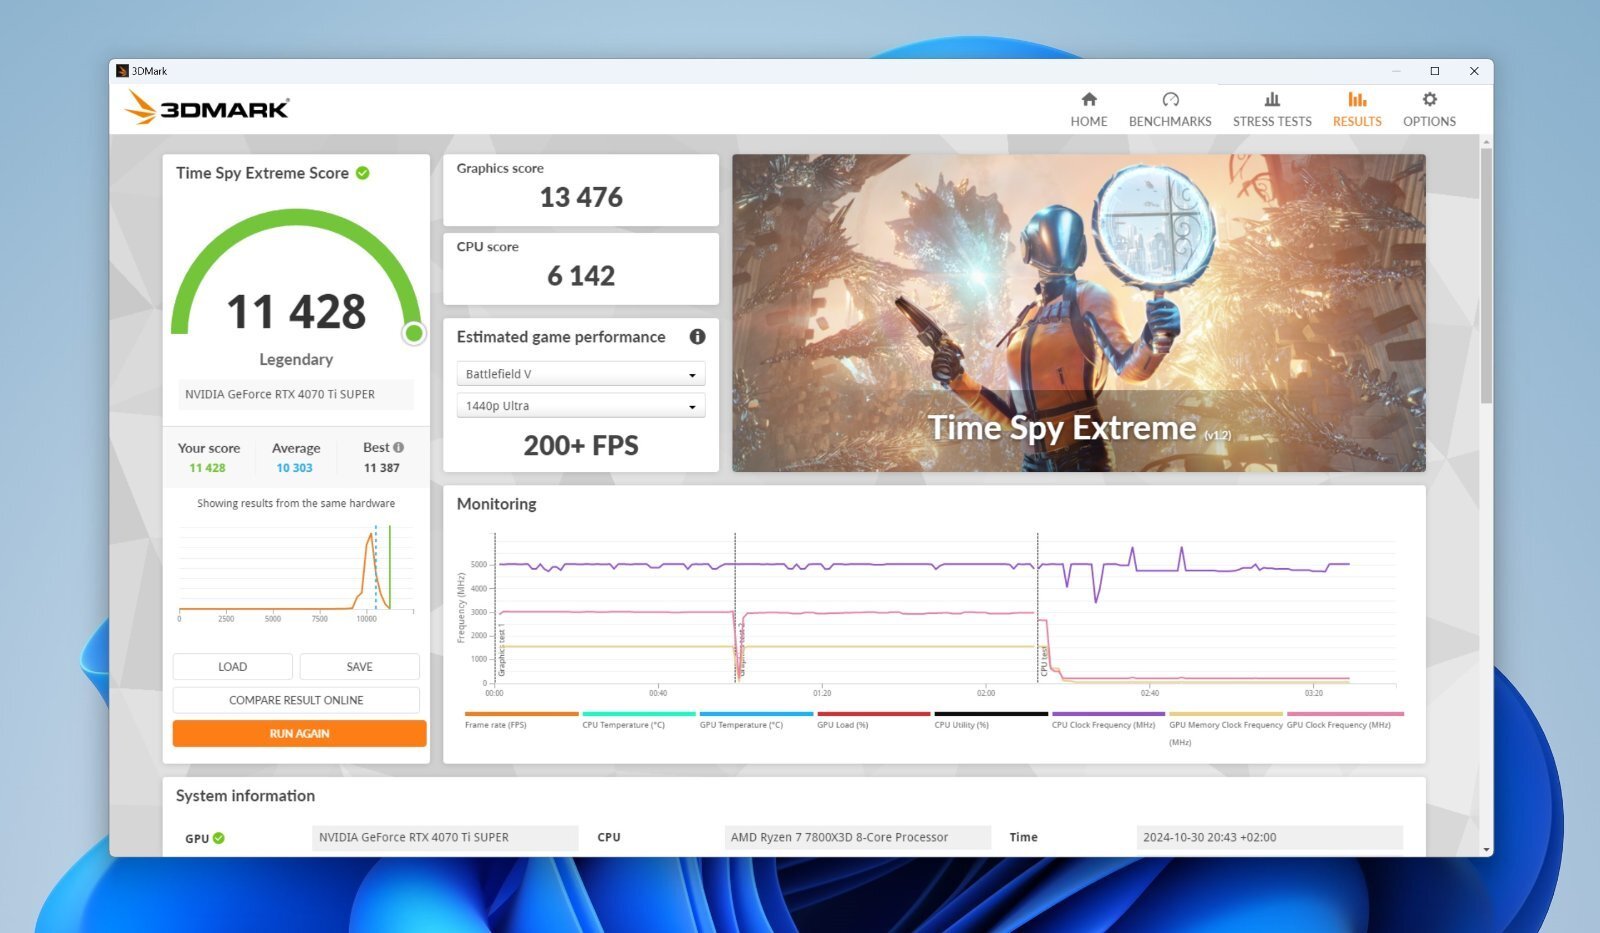Click the Benchmarks gauge icon
Image resolution: width=1600 pixels, height=933 pixels.
[1170, 99]
